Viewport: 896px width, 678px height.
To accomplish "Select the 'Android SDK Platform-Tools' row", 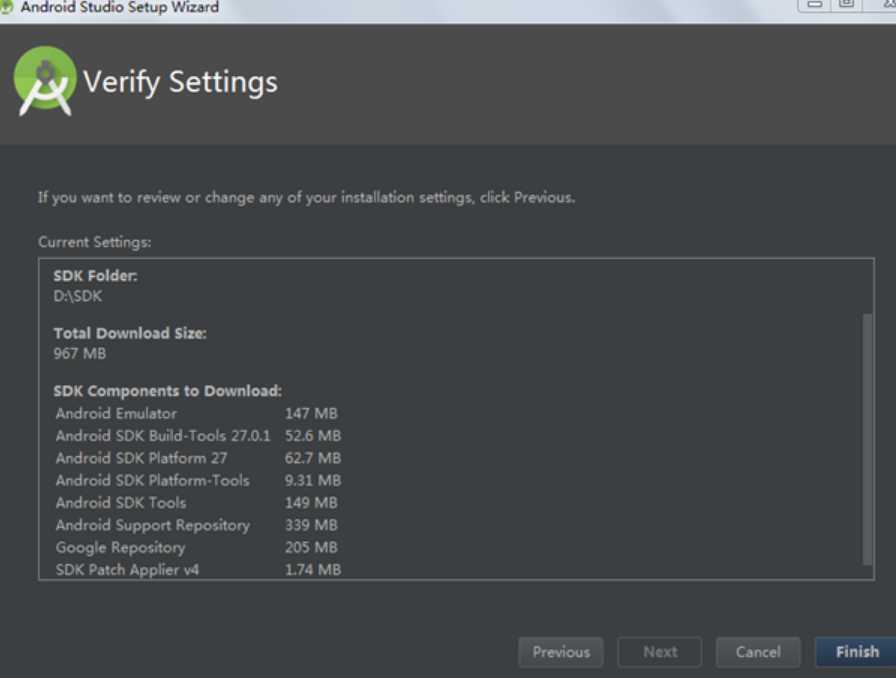I will point(198,480).
